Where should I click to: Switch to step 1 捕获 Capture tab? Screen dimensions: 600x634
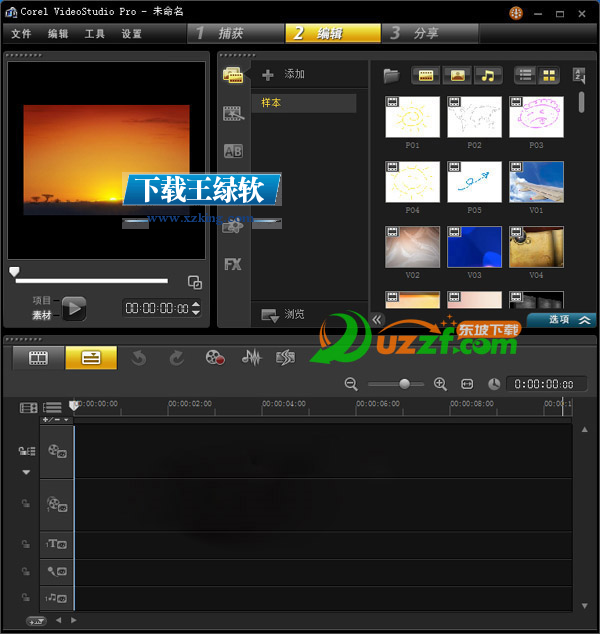[236, 33]
